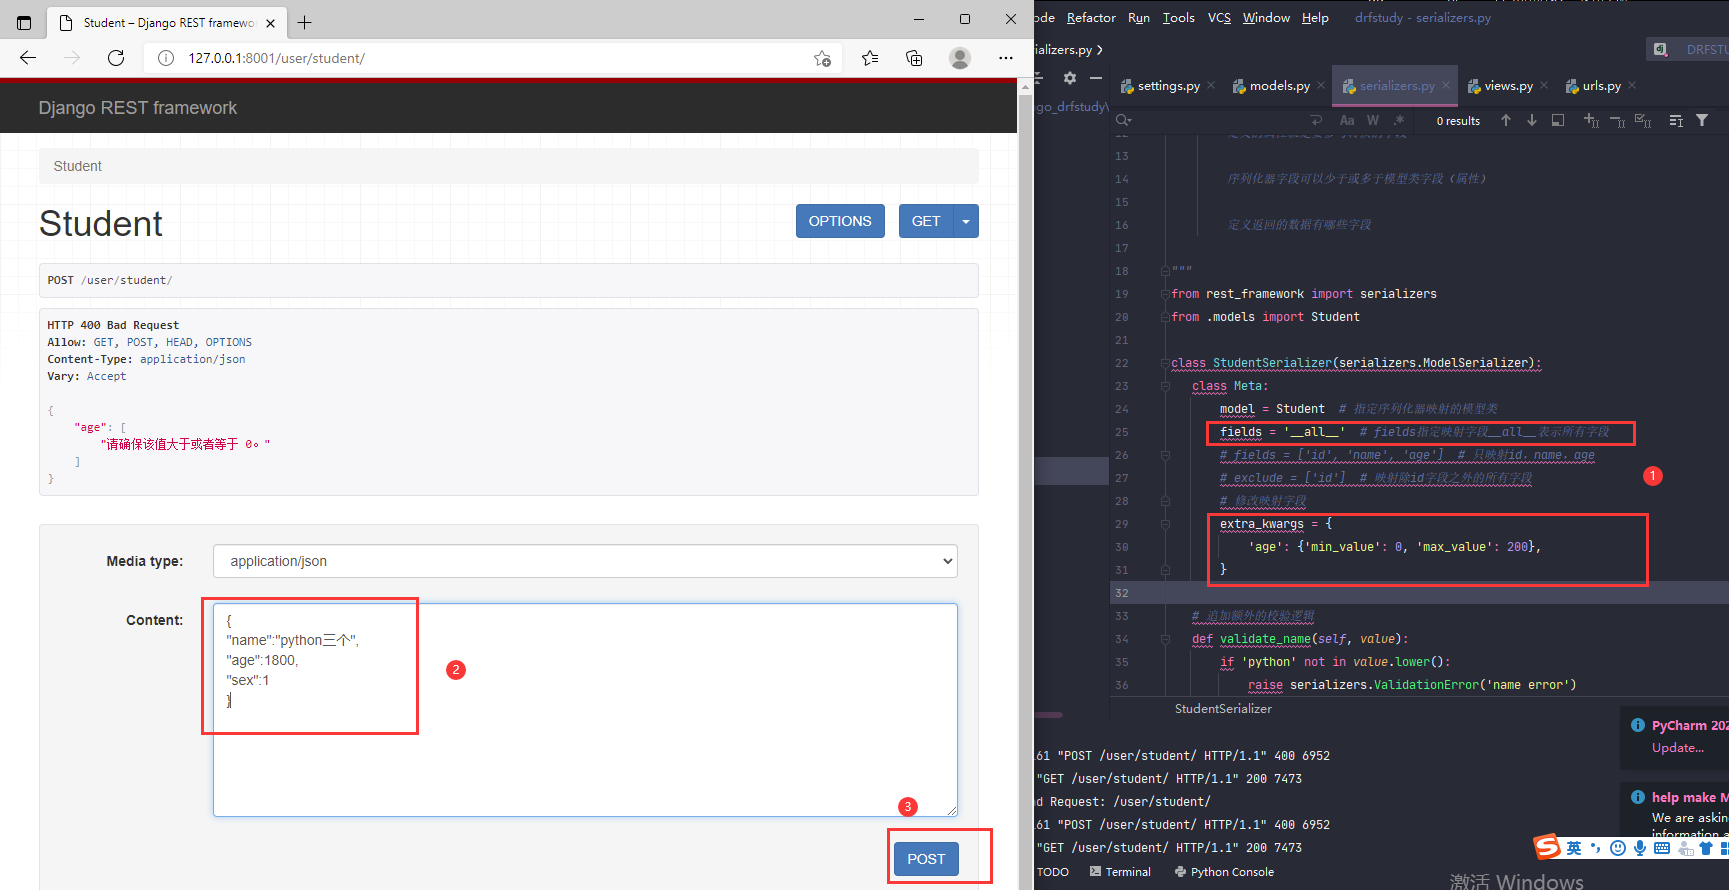Fold the import block marker on line 19
The image size is (1729, 890).
tap(1165, 294)
